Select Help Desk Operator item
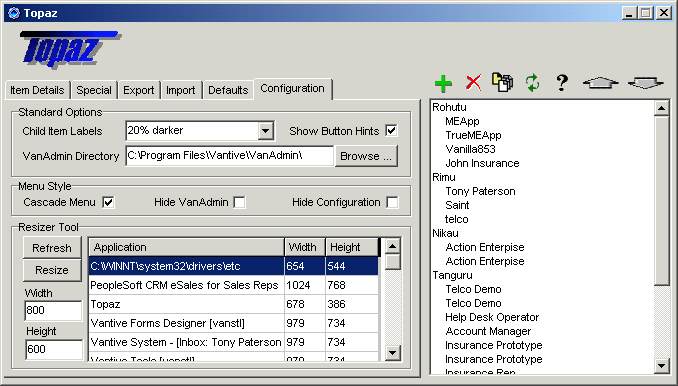The height and width of the screenshot is (386, 678). point(492,317)
